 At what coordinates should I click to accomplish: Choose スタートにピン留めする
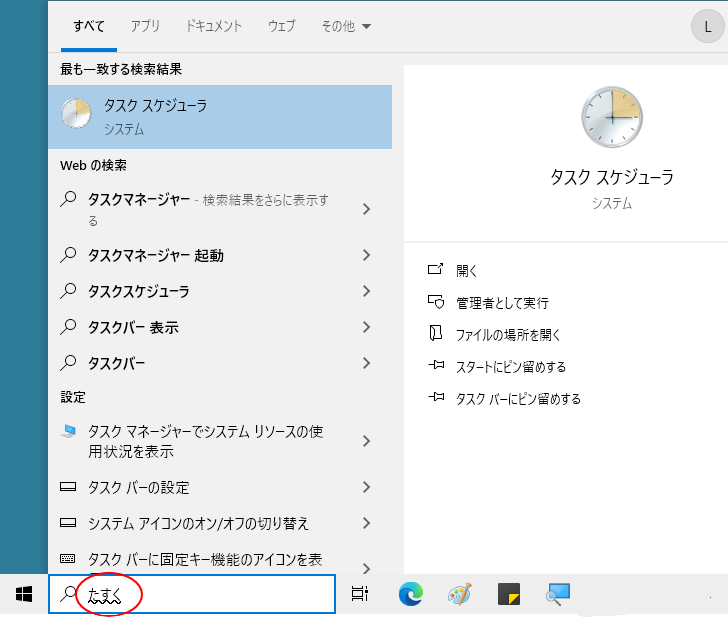click(510, 367)
